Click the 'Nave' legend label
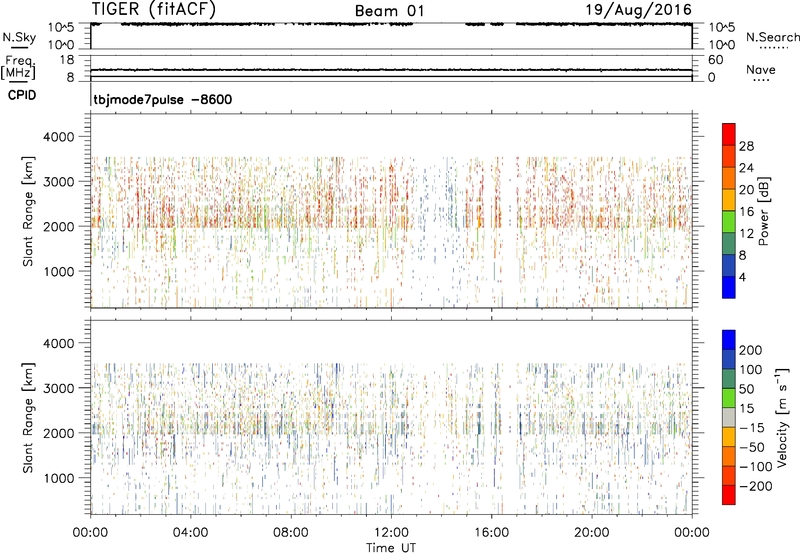This screenshot has height=554, width=800. tap(761, 69)
